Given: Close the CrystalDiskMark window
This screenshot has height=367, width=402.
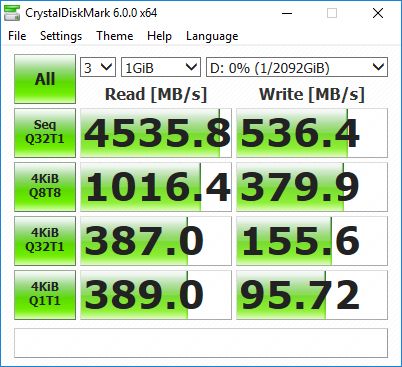Looking at the screenshot, I should [x=378, y=13].
